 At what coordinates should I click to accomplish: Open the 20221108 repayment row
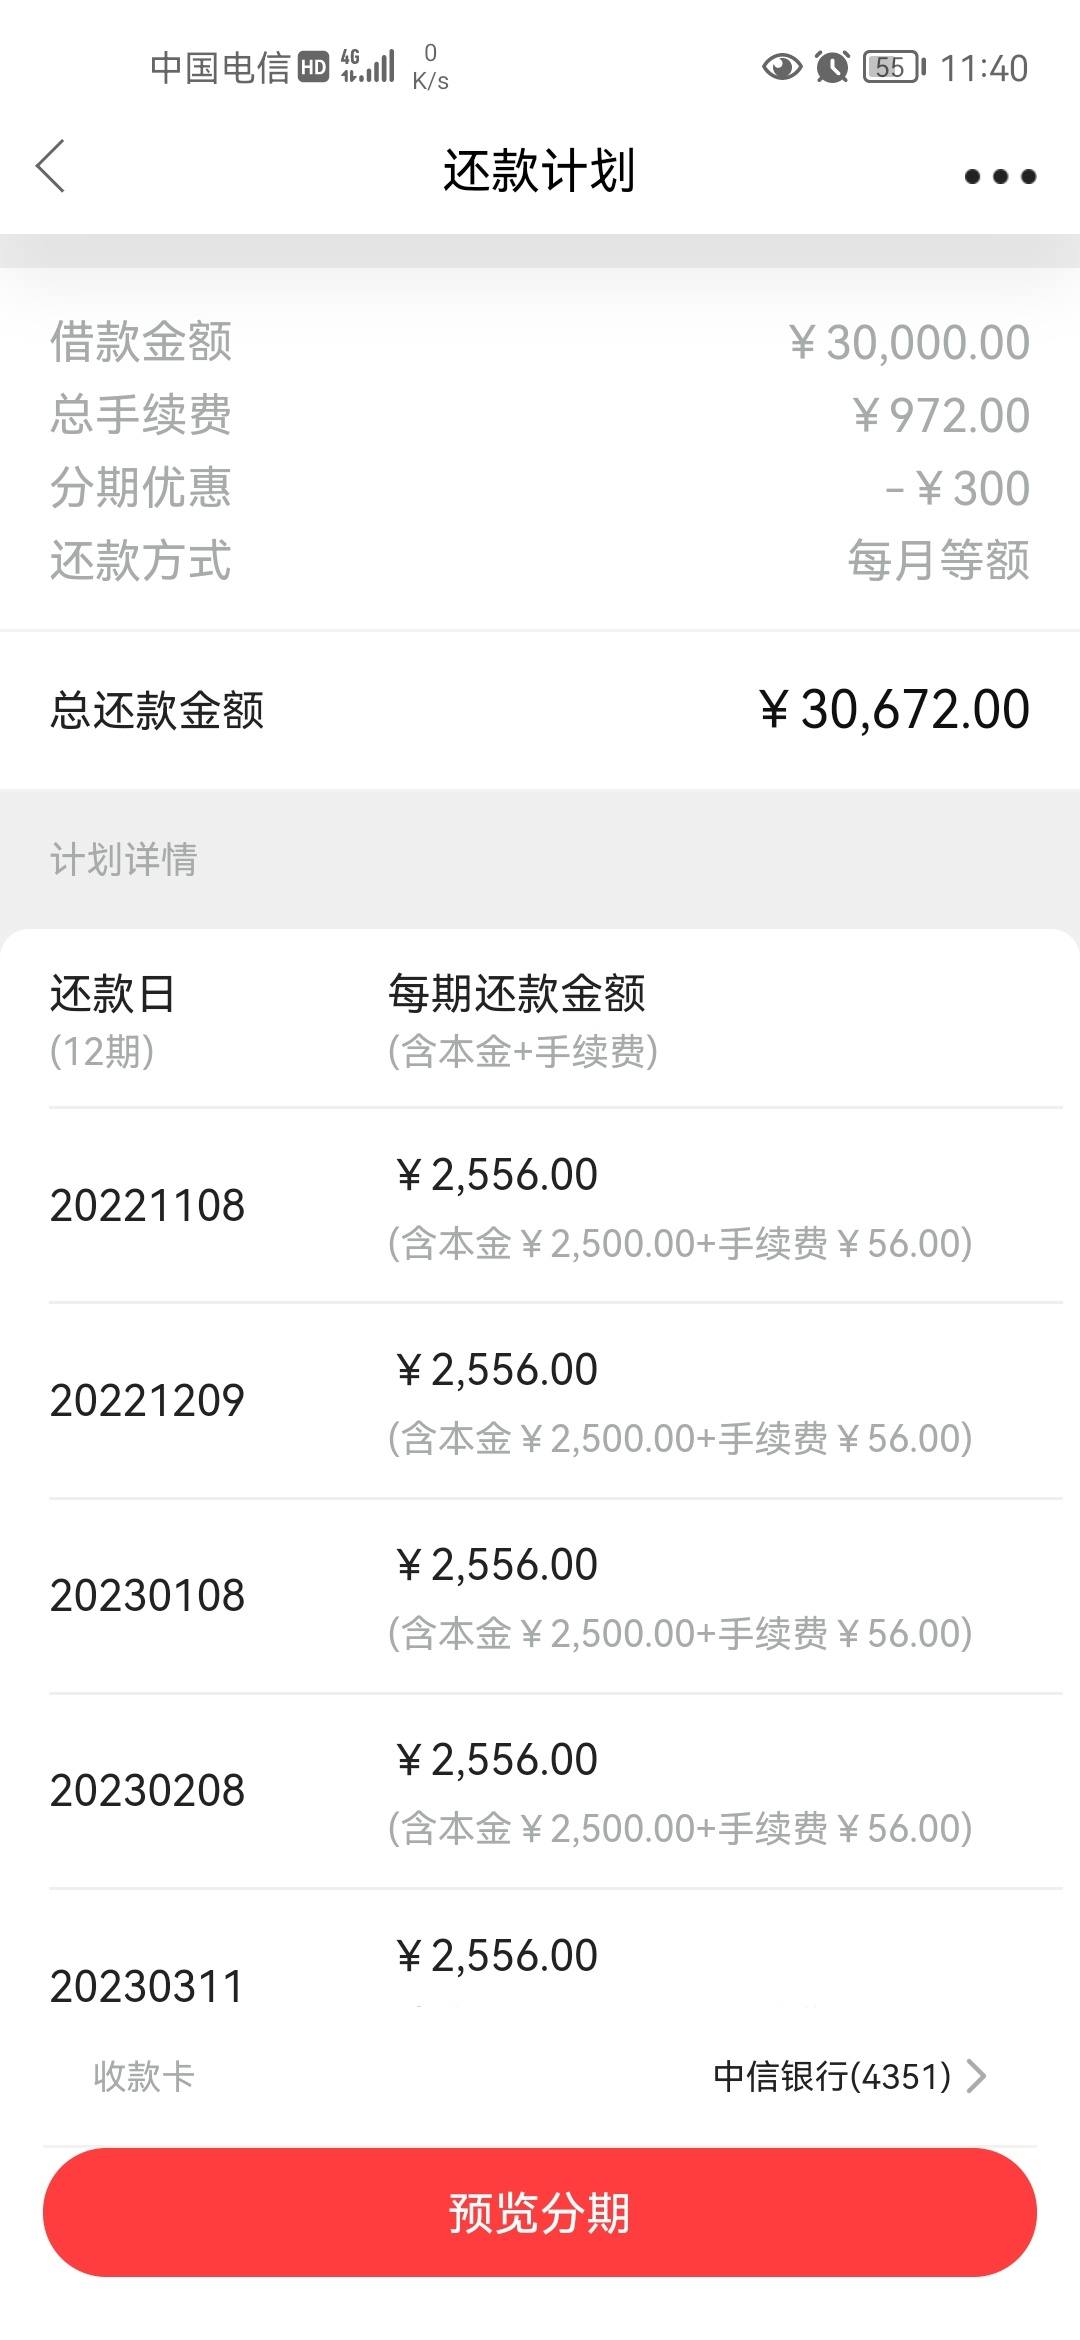555,1205
